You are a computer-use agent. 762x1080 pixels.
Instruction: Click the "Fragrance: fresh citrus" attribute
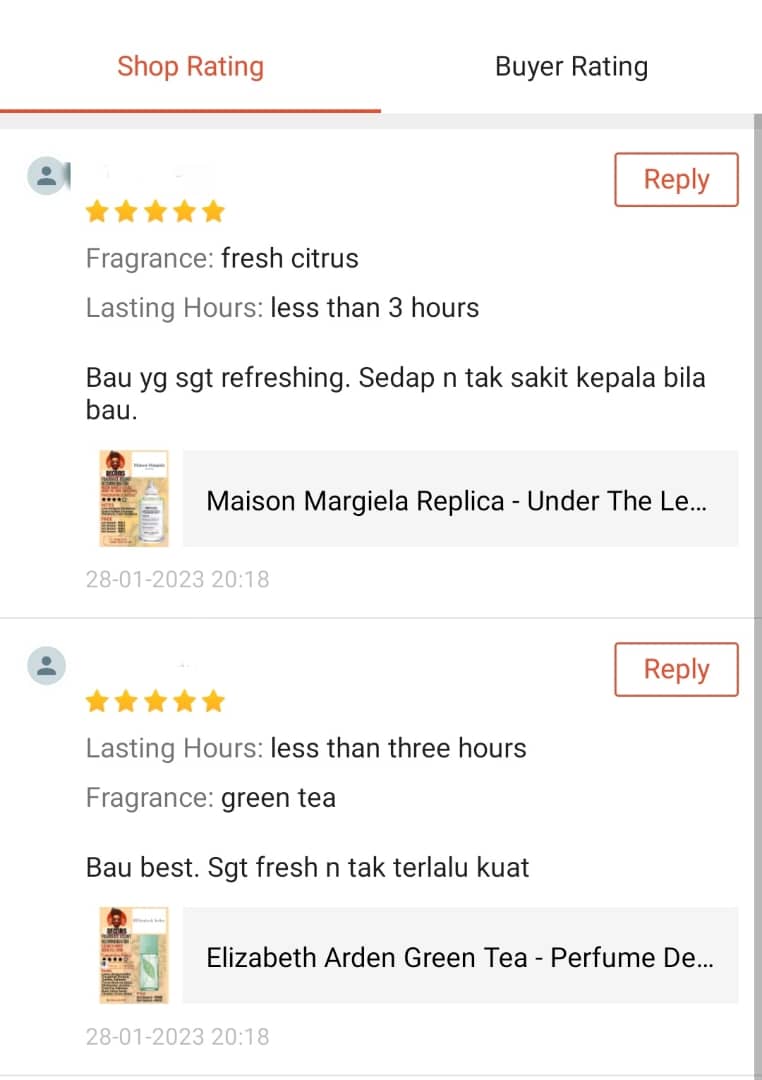[x=222, y=259]
